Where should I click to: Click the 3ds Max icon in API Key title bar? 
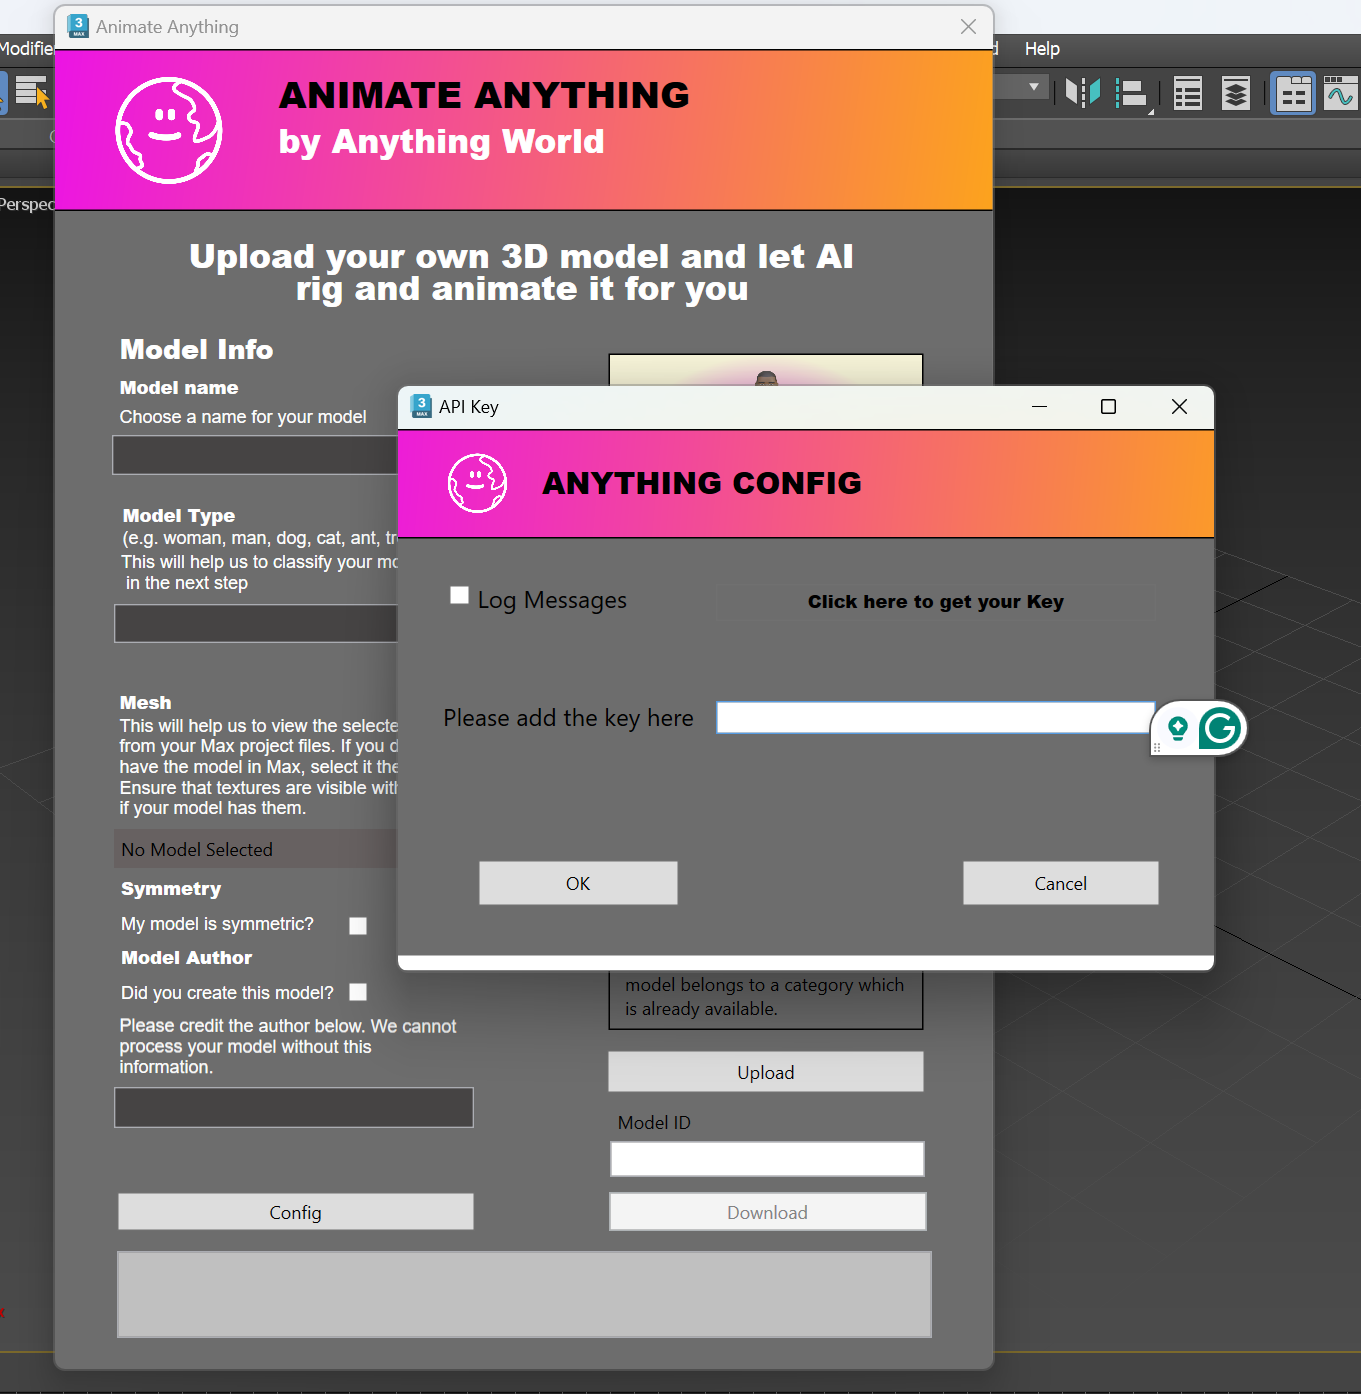(421, 406)
